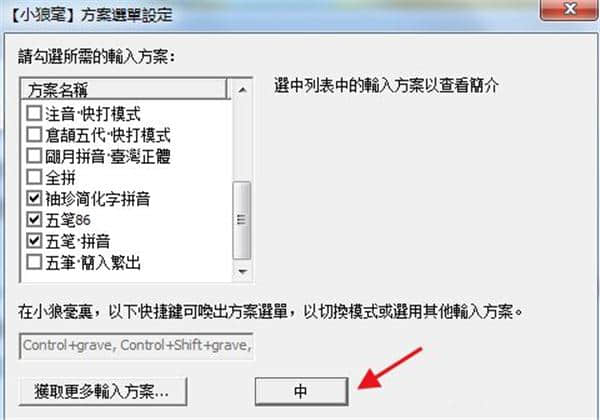Viewport: 600px width, 420px height.
Task: Select the 全拼 list item label
Action: point(60,177)
